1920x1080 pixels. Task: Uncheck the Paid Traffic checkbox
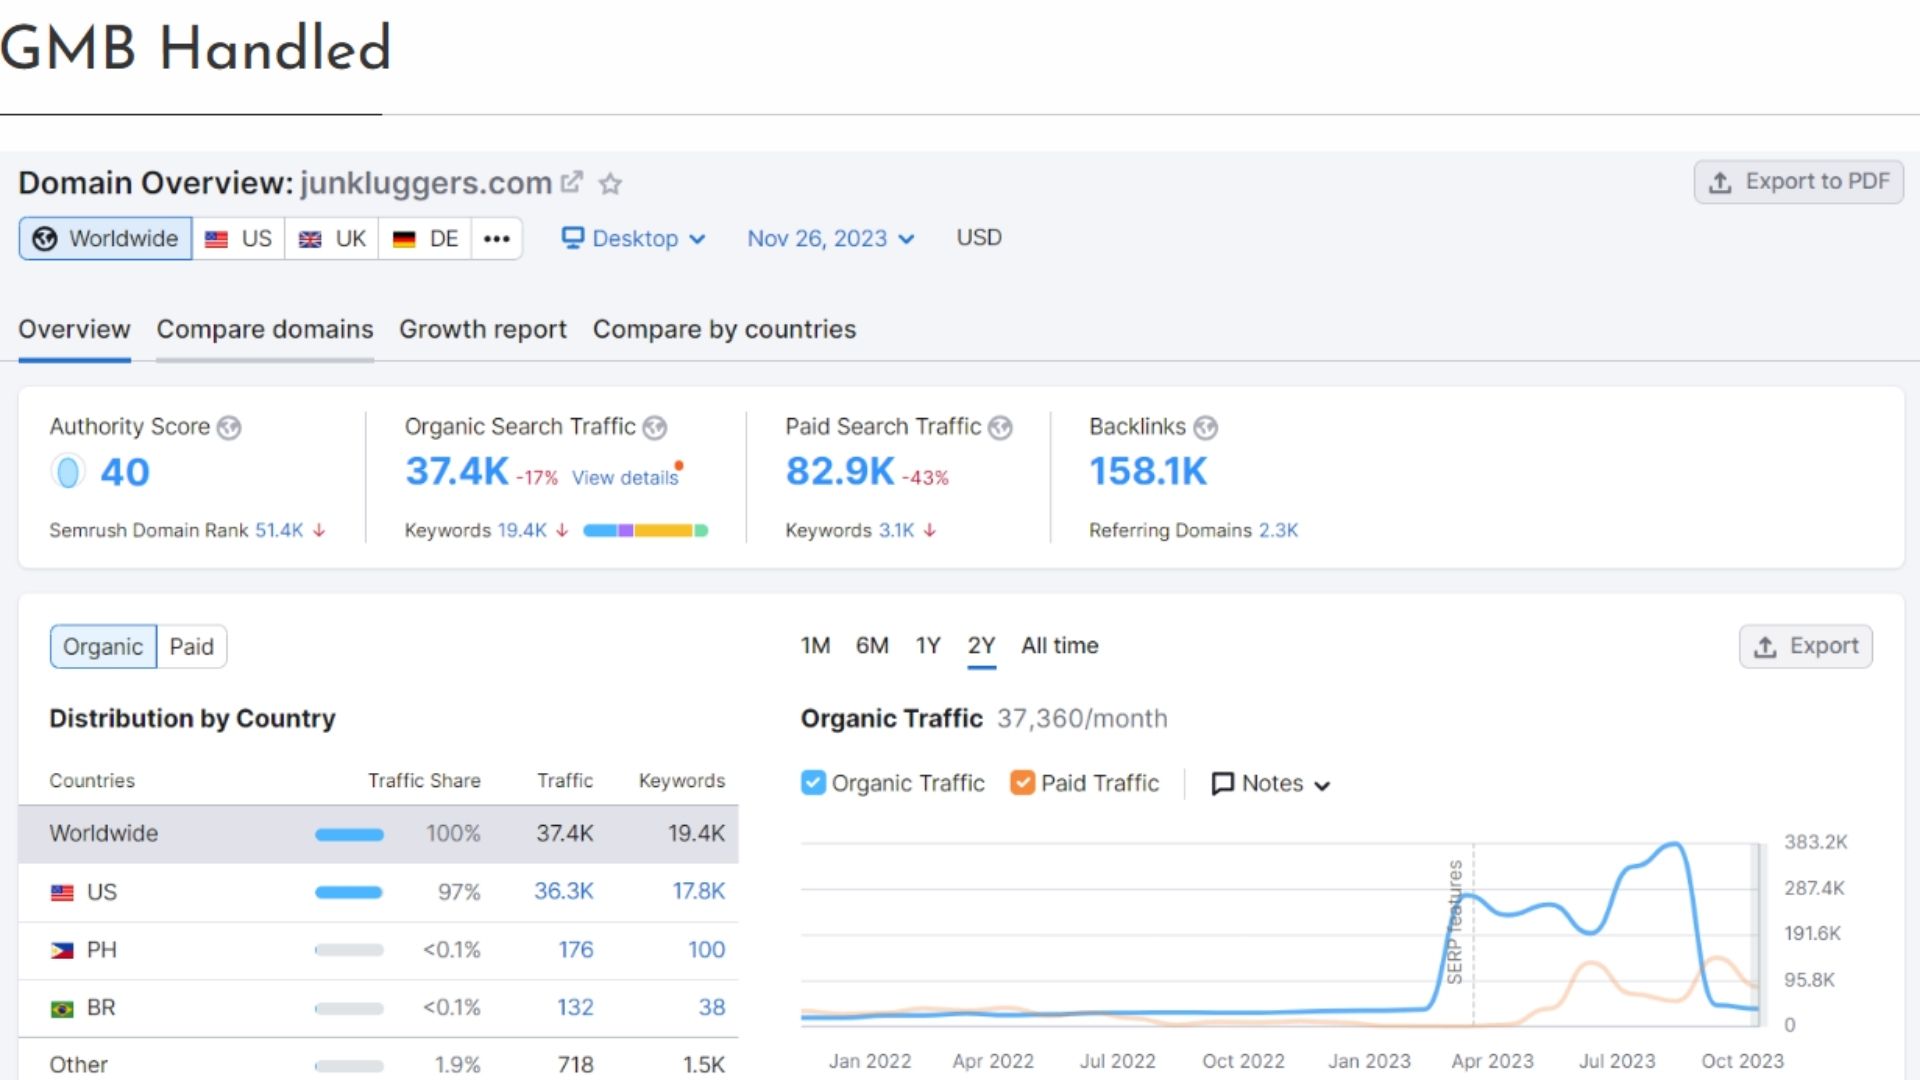point(1022,783)
